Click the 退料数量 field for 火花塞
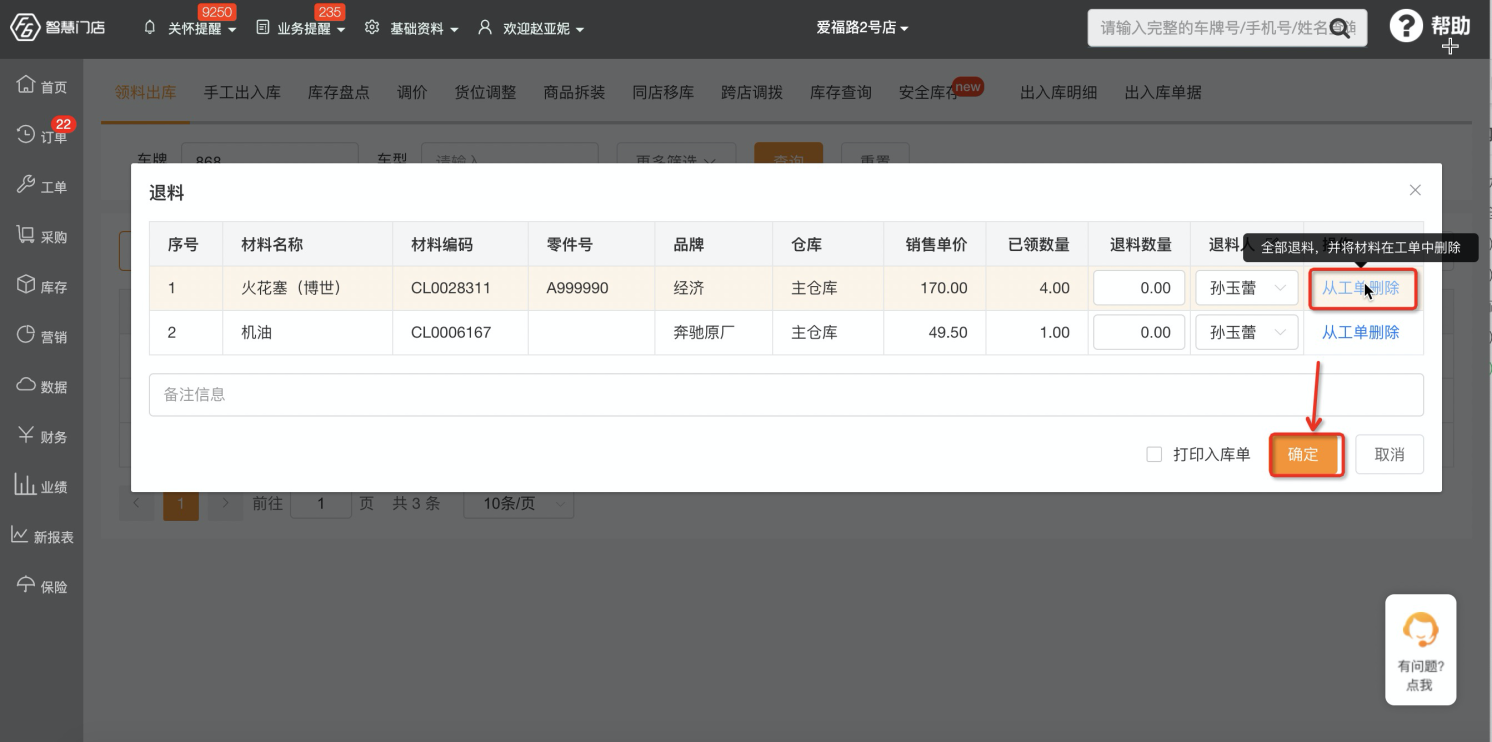 click(1139, 288)
